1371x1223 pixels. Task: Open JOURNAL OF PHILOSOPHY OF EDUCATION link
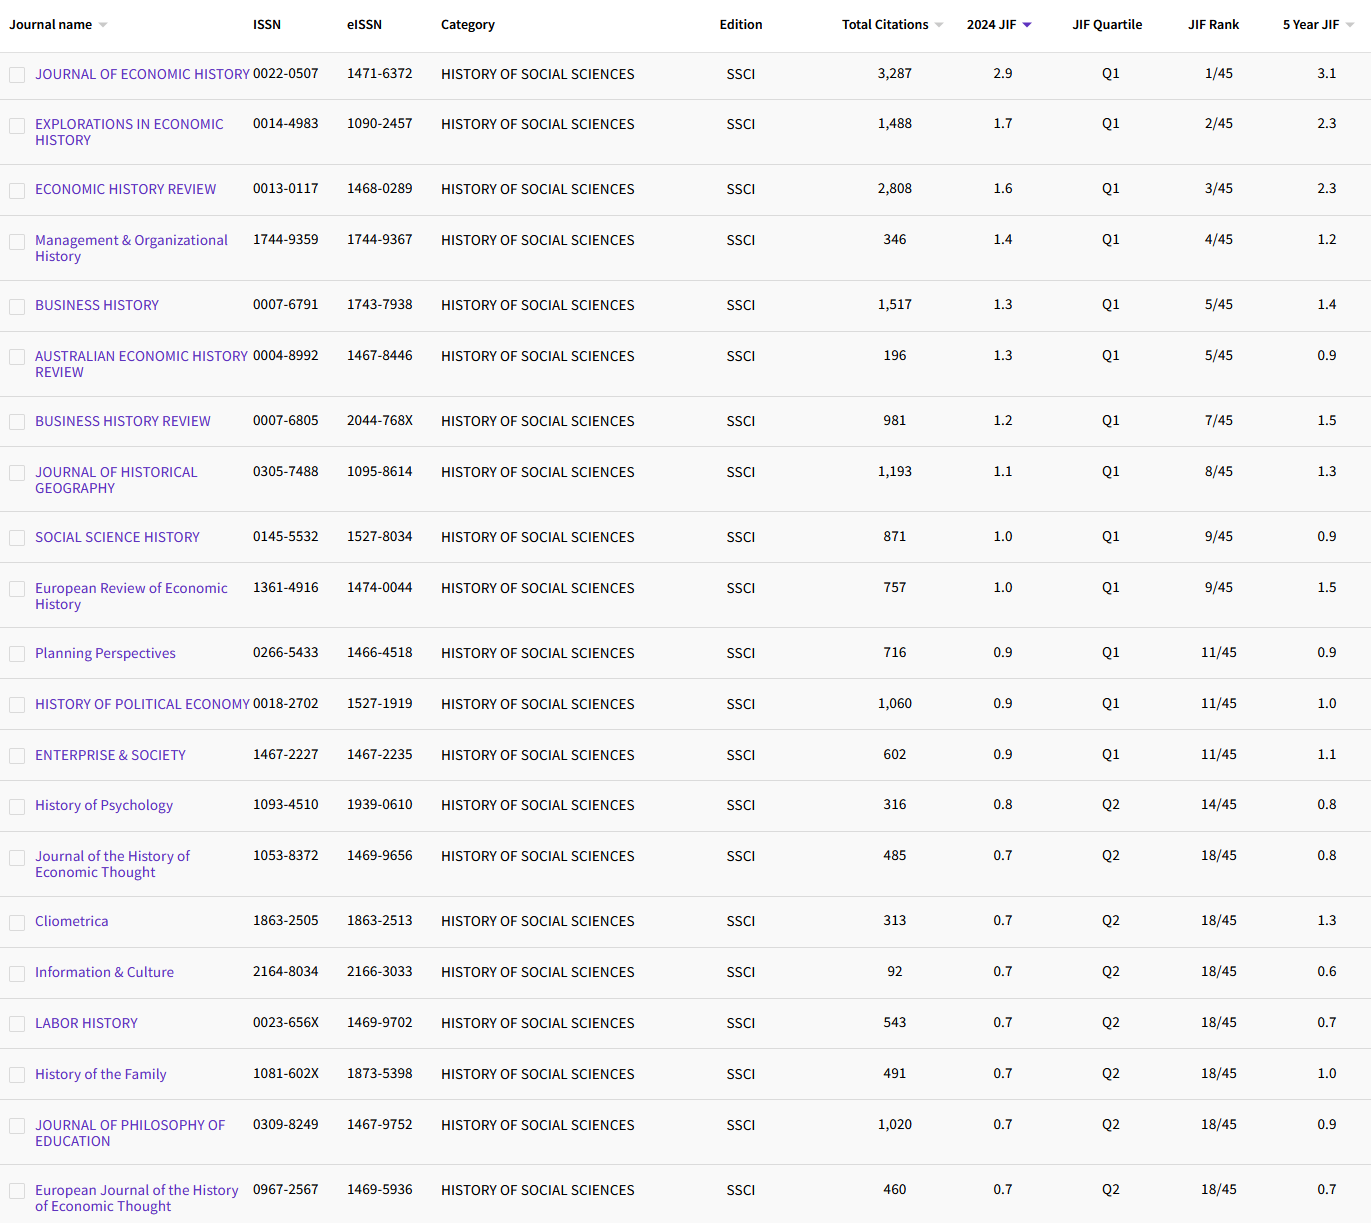130,1133
